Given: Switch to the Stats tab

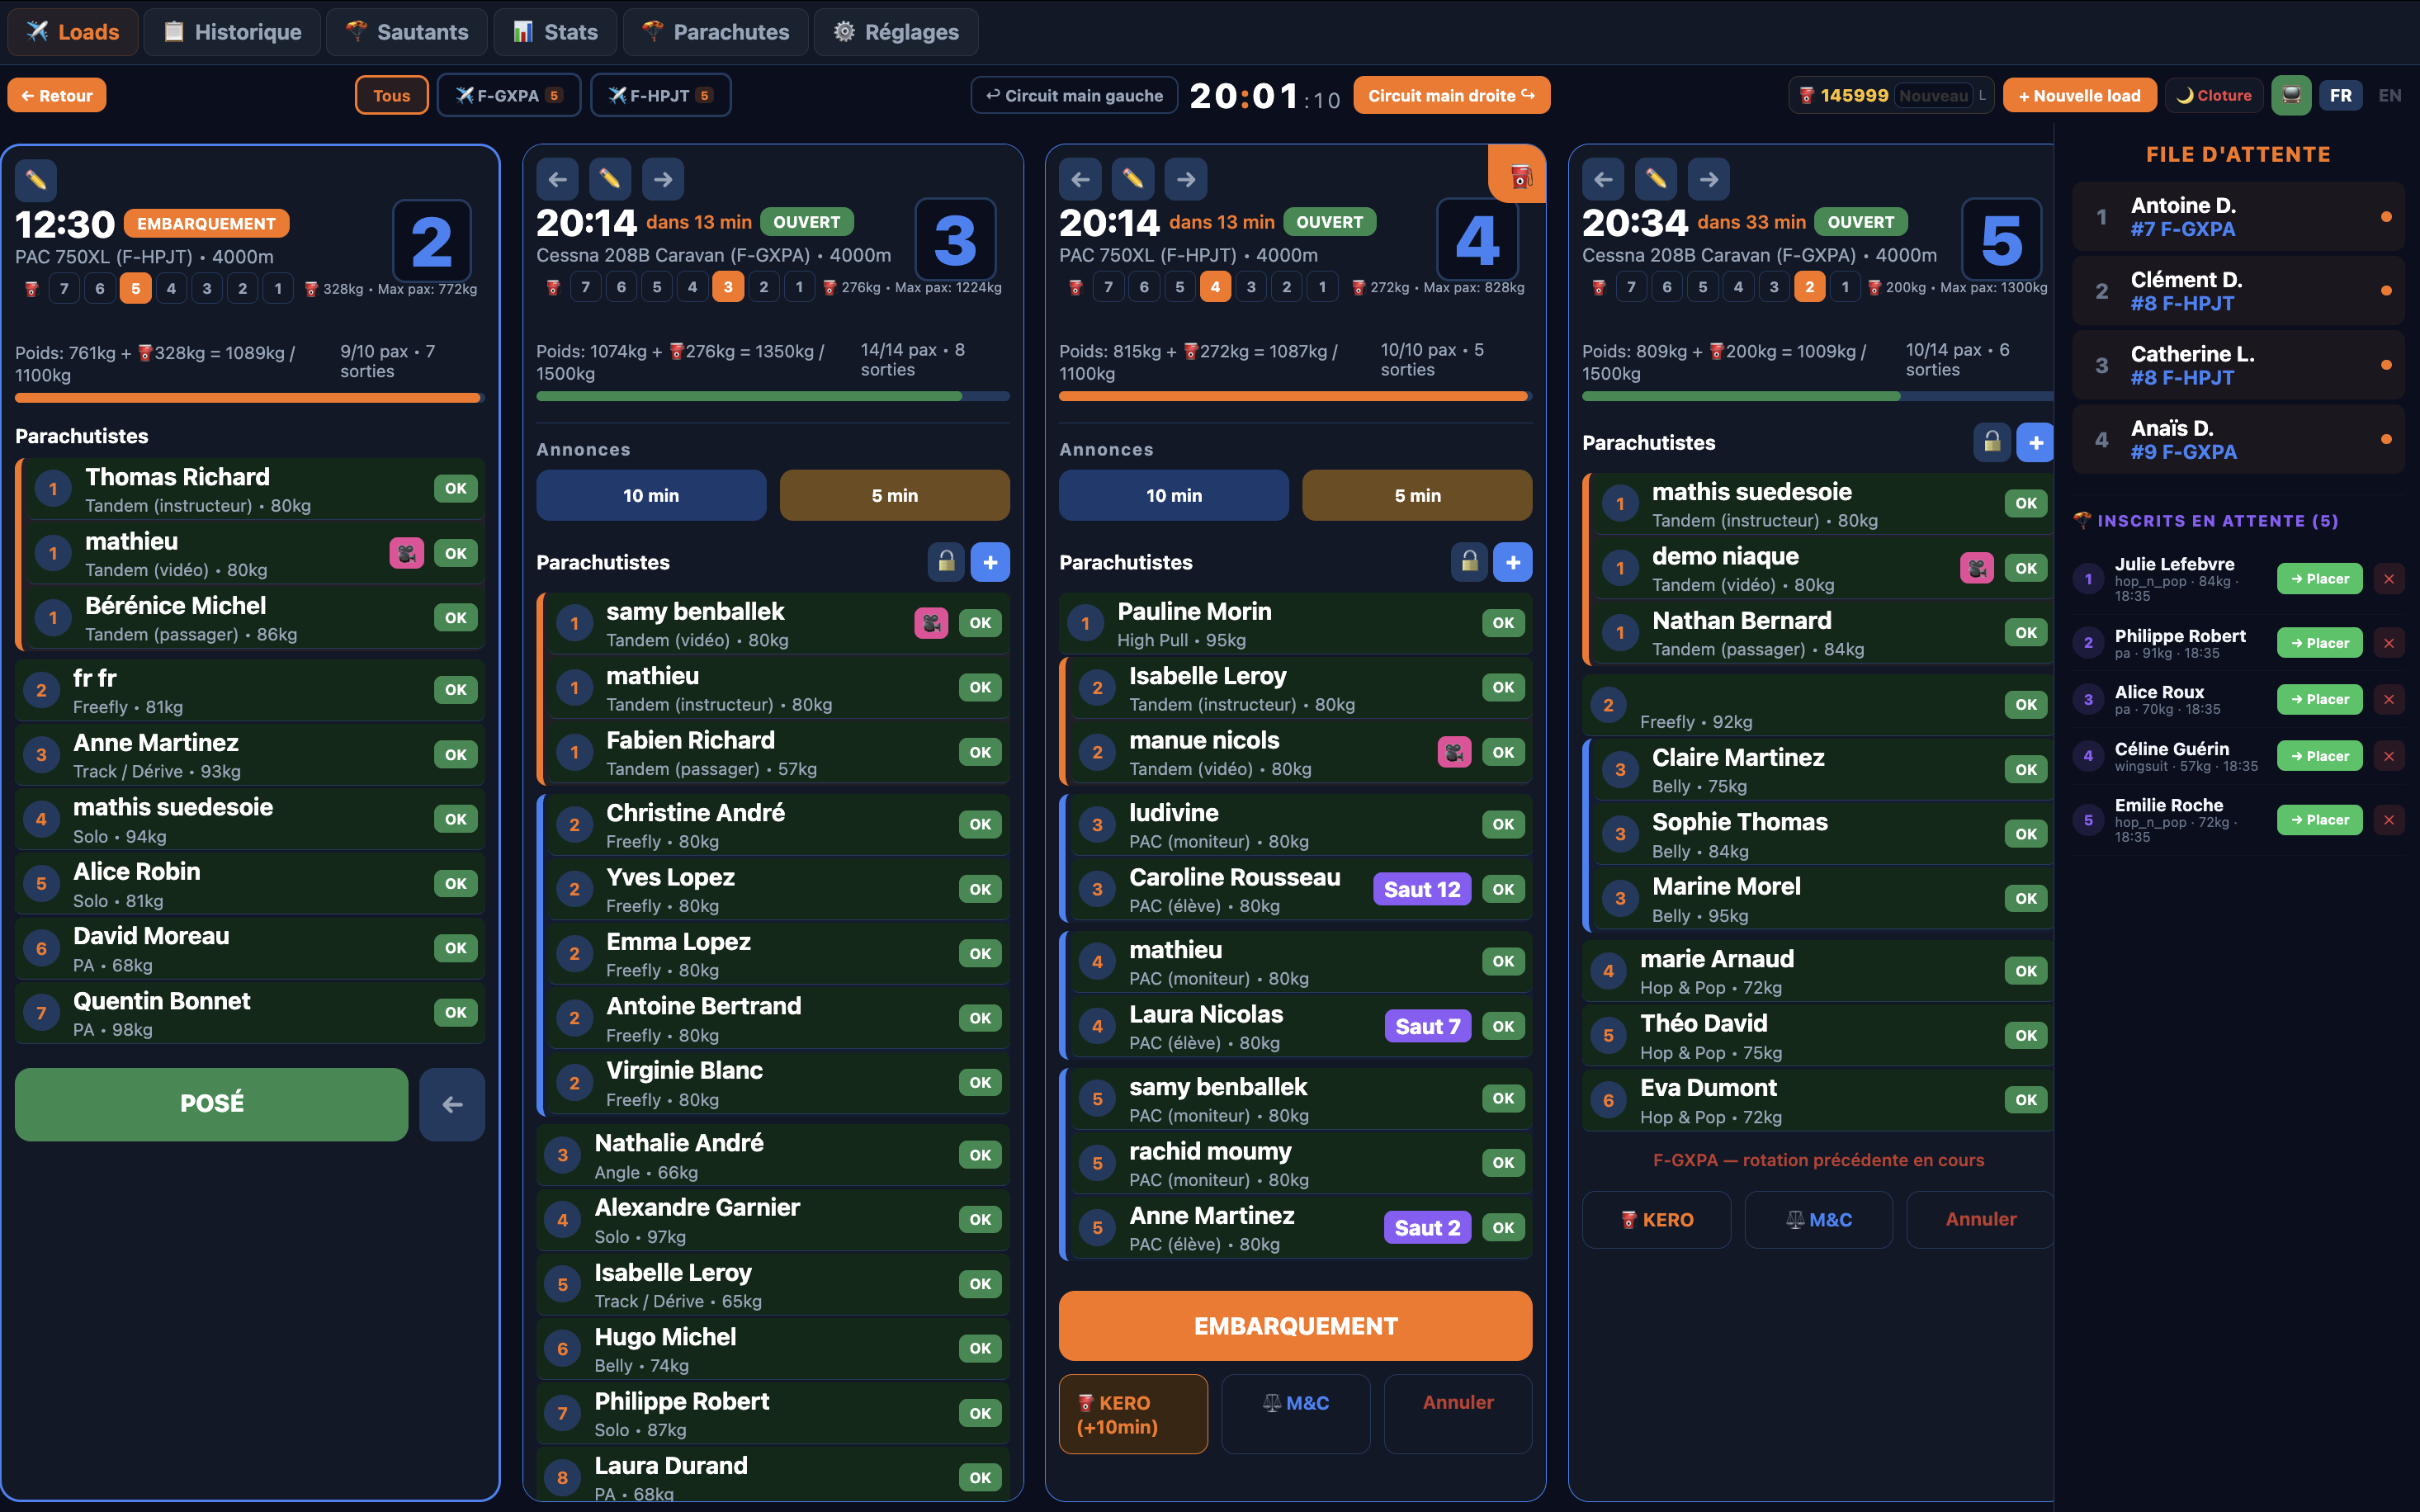Looking at the screenshot, I should (x=555, y=31).
